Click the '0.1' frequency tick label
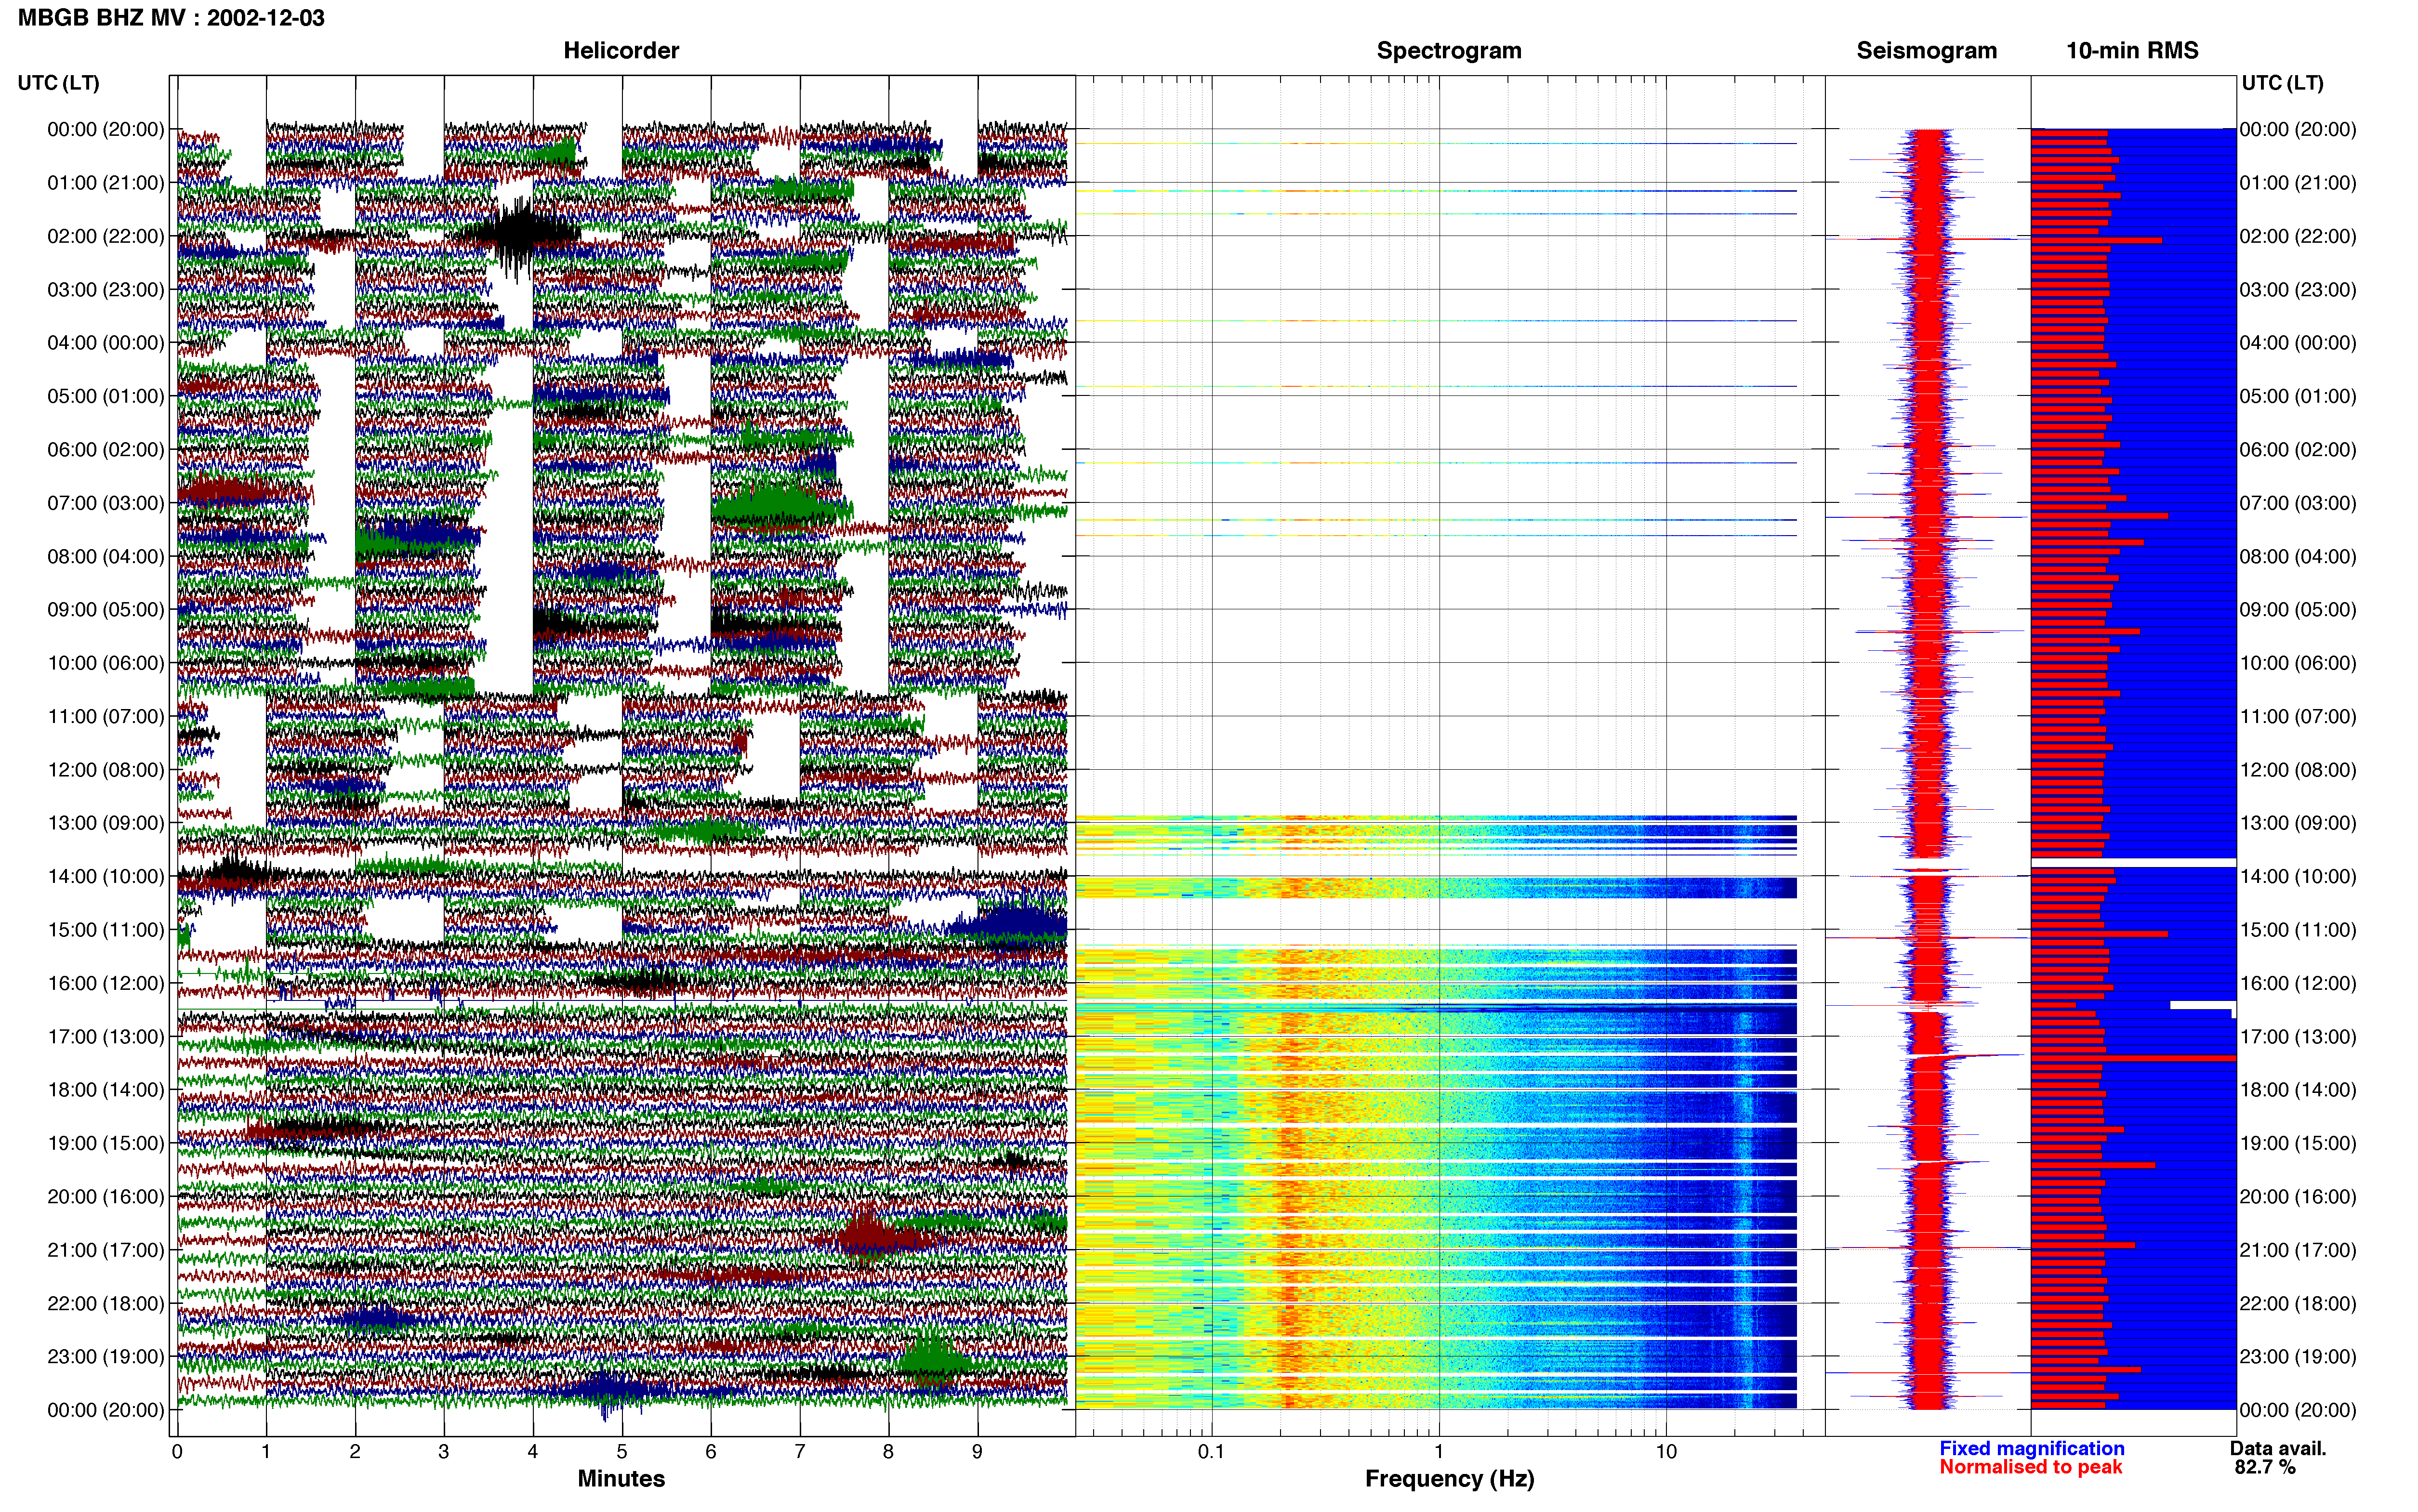This screenshot has height=1512, width=2418. pos(1211,1452)
